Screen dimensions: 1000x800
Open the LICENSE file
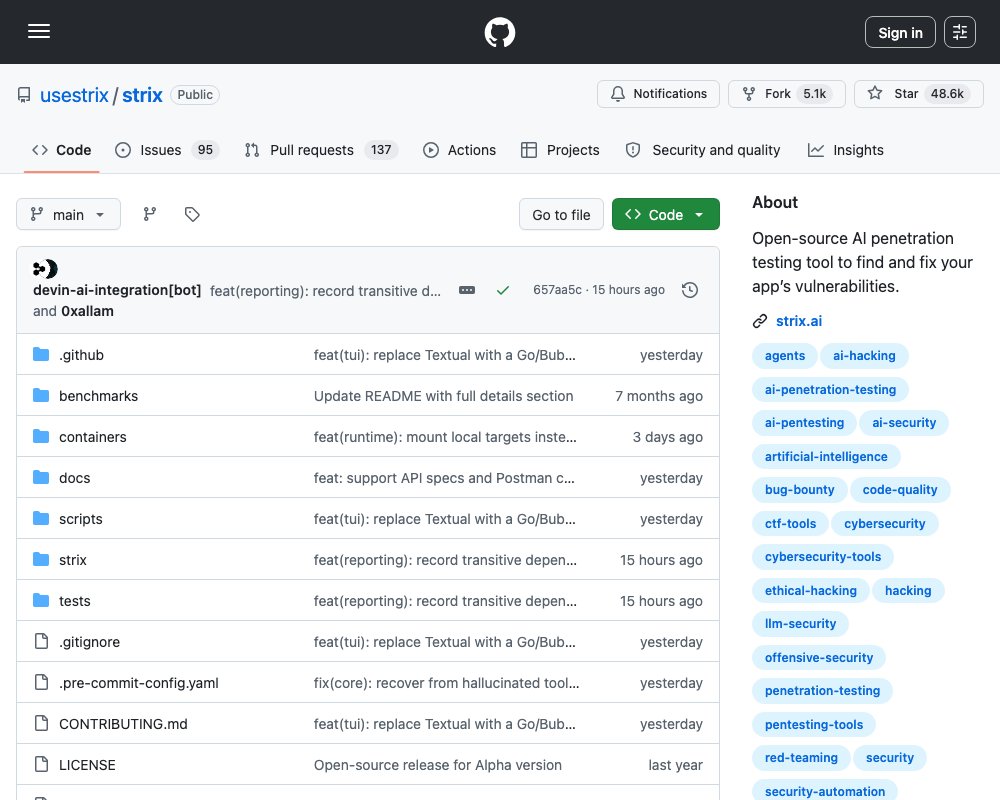click(x=87, y=765)
